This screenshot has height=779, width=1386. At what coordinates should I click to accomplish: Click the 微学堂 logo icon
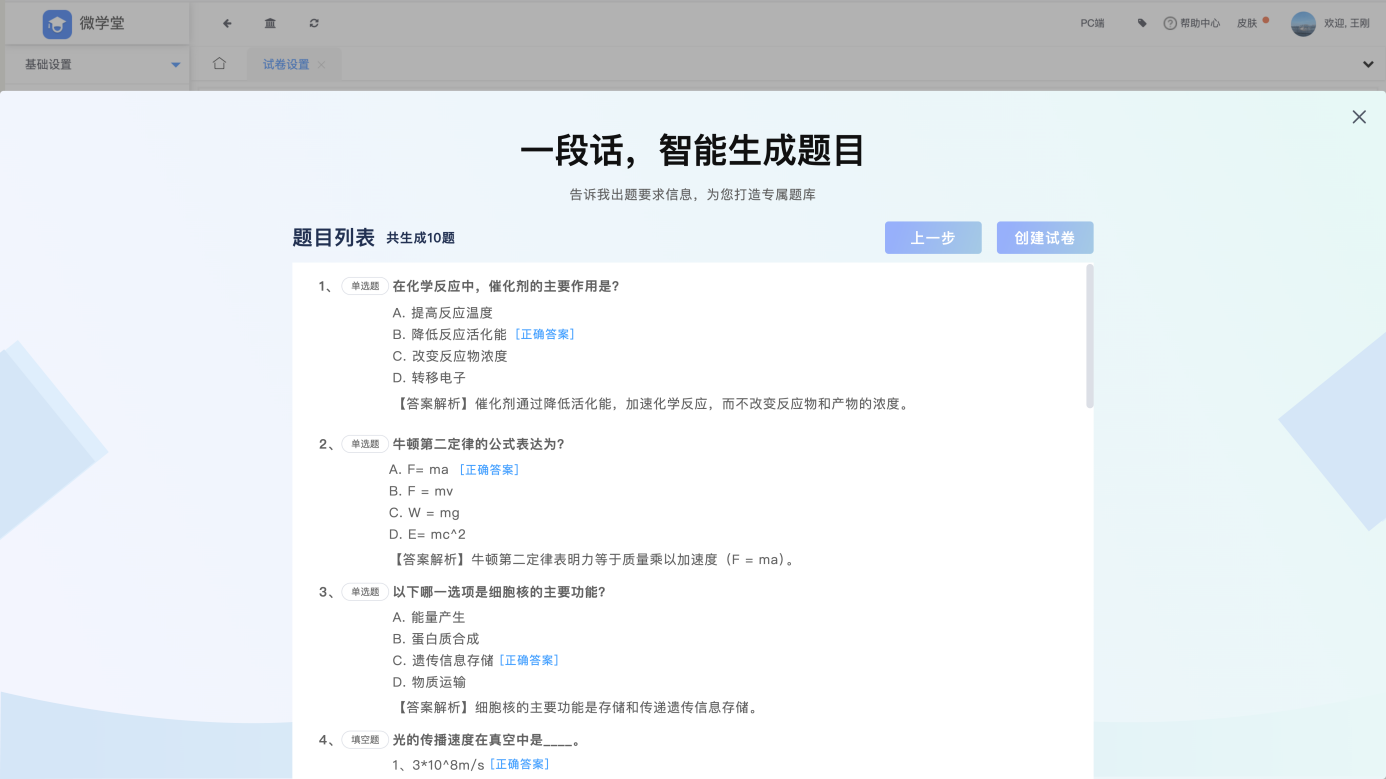coord(57,24)
